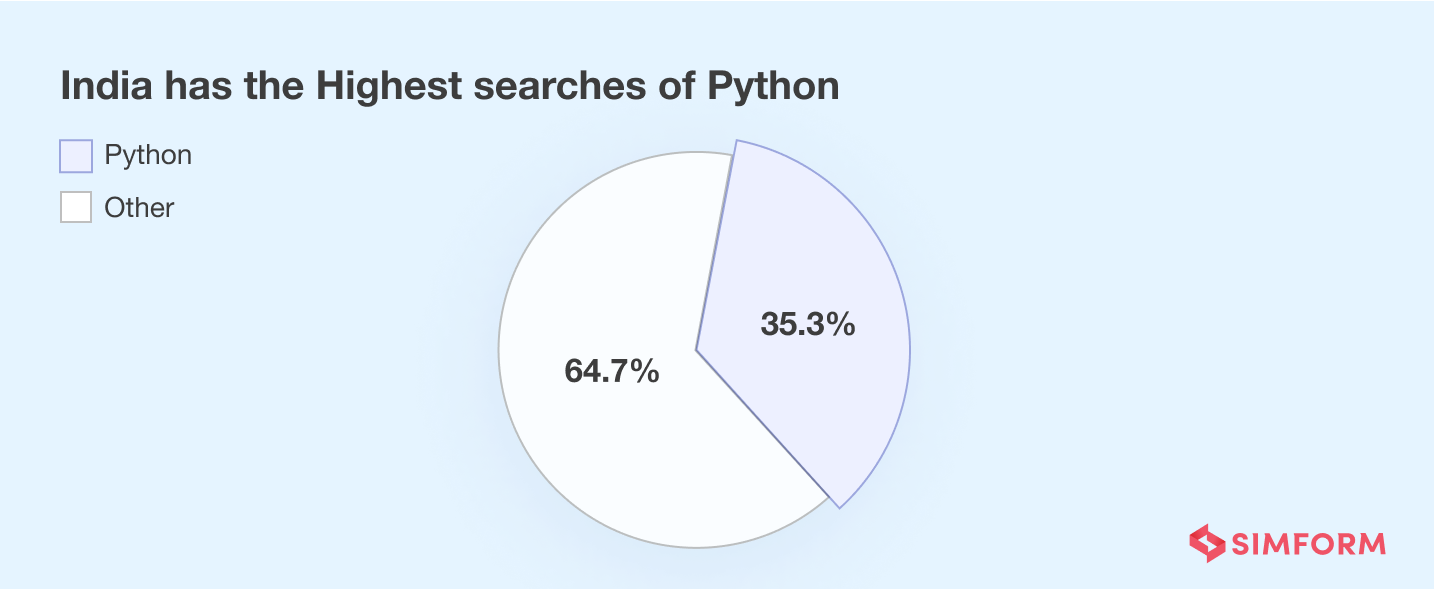Click the top tip of Python slice

click(736, 142)
